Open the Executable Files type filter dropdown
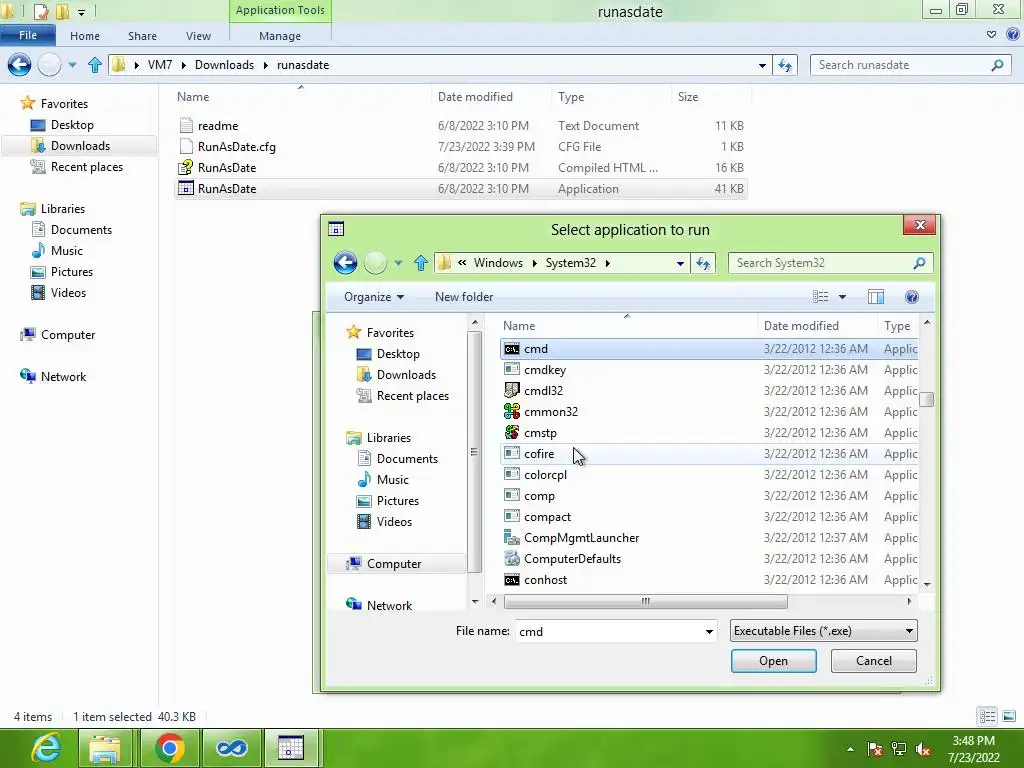Screen dimensions: 1024x768 (909, 631)
